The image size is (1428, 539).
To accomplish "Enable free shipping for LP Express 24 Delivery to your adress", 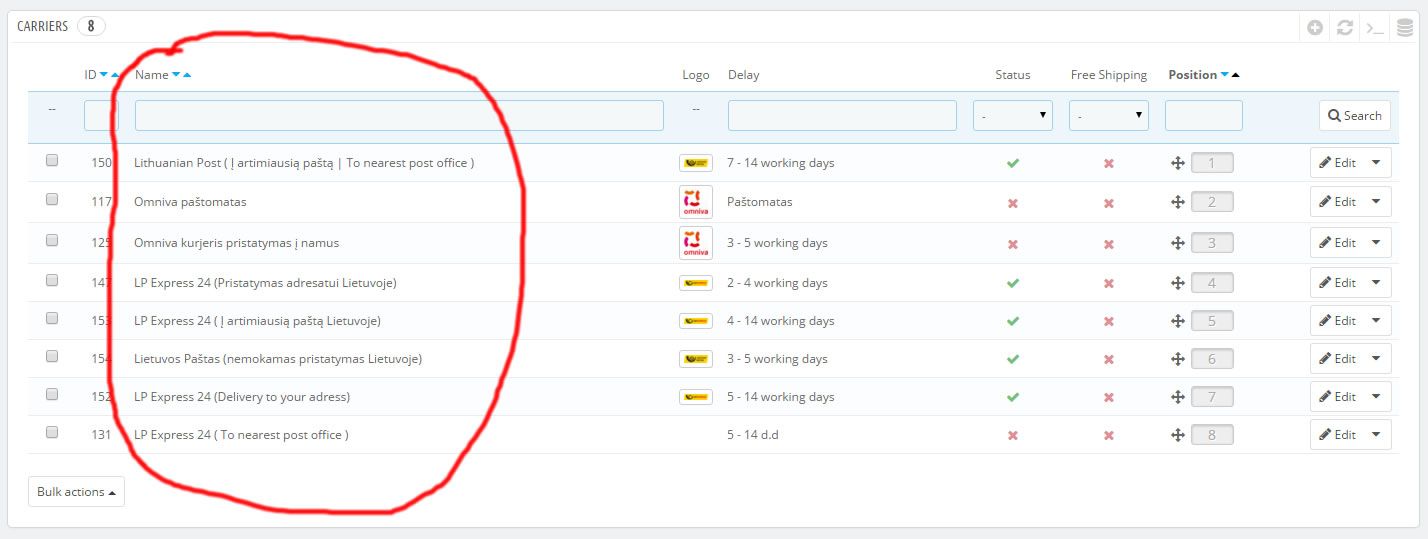I will click(1108, 398).
